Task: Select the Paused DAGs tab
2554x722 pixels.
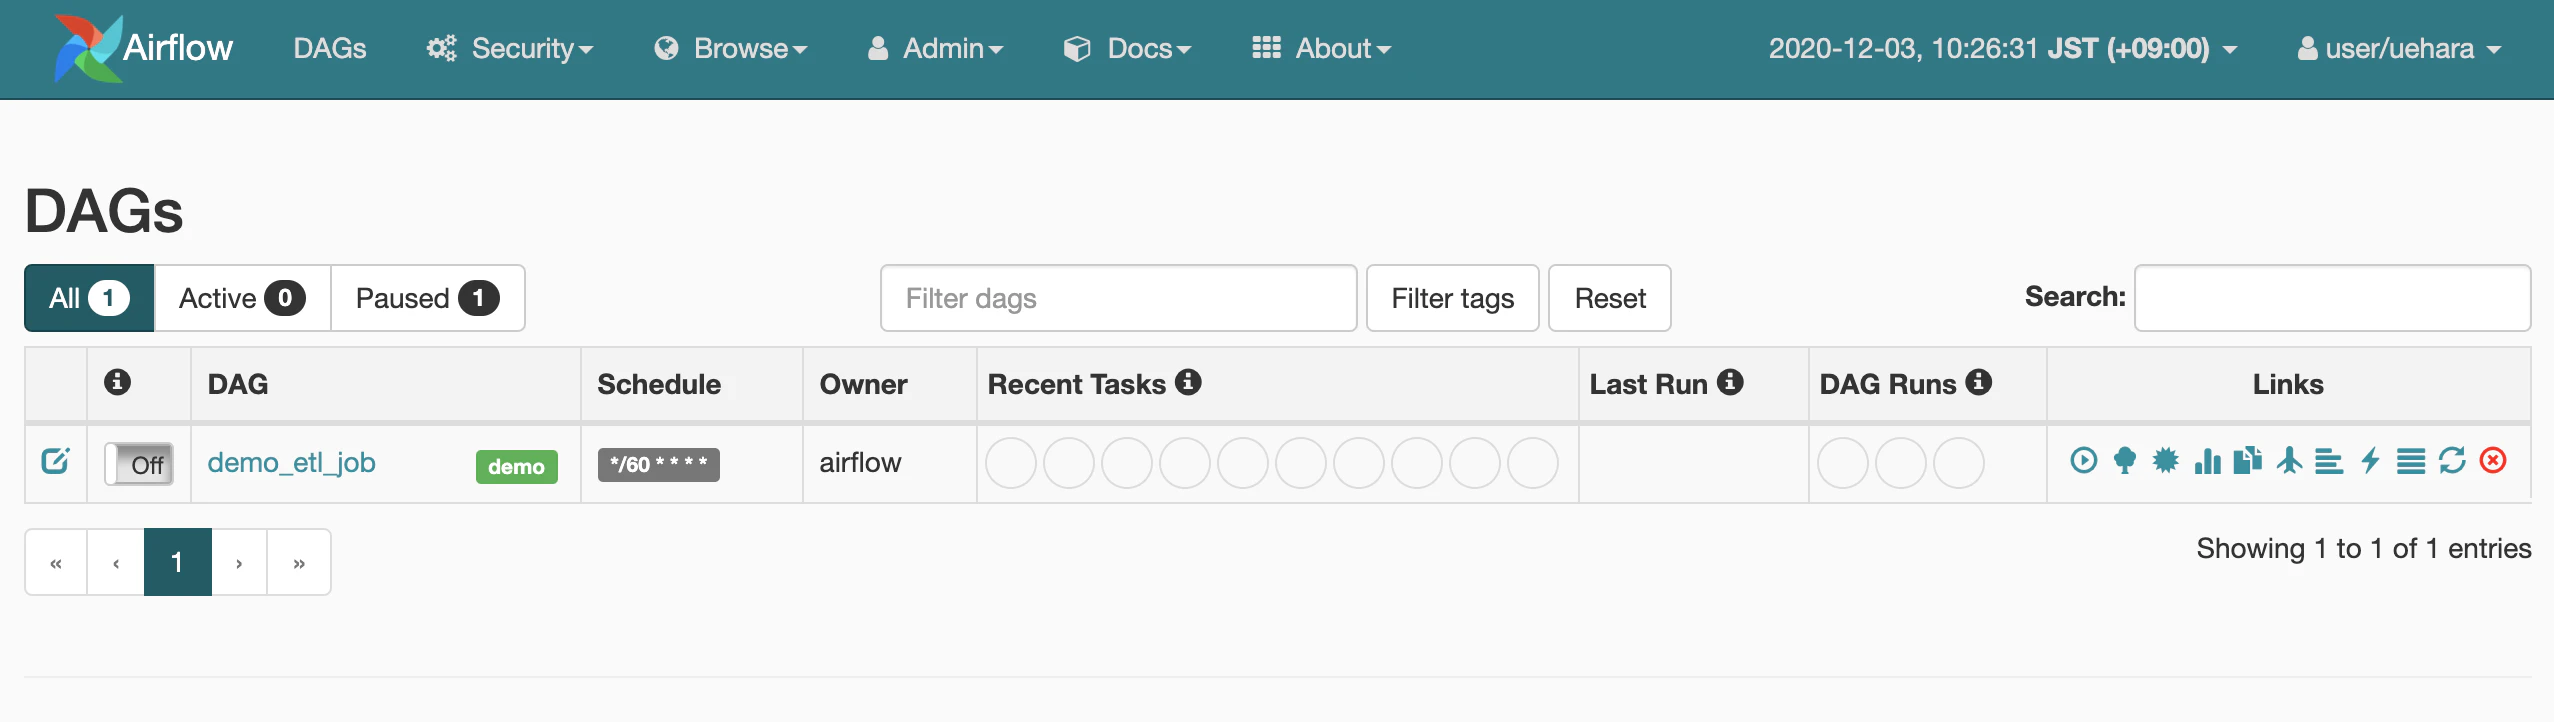Action: click(428, 298)
